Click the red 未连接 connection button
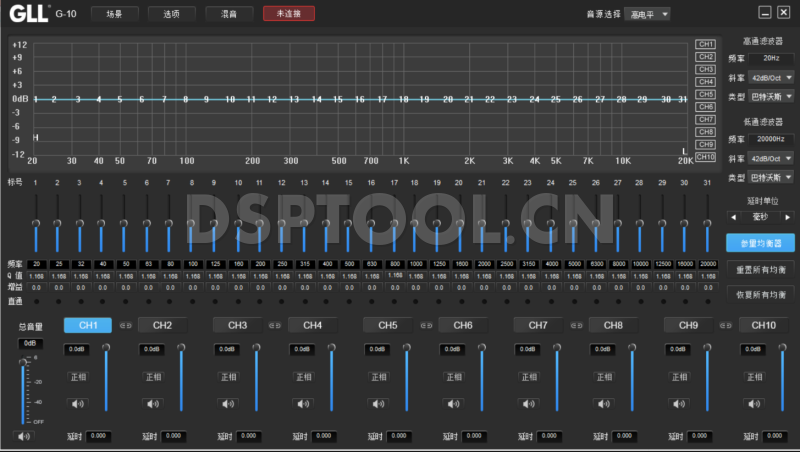The width and height of the screenshot is (800, 452). point(288,14)
